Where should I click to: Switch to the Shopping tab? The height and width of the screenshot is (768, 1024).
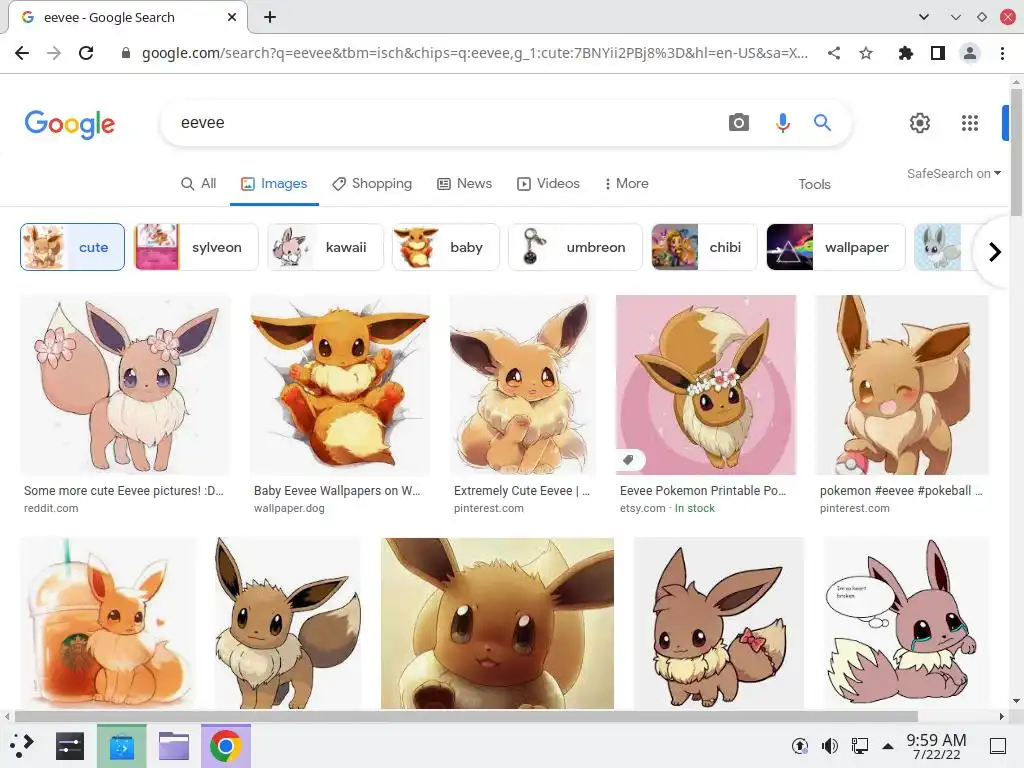tap(372, 184)
